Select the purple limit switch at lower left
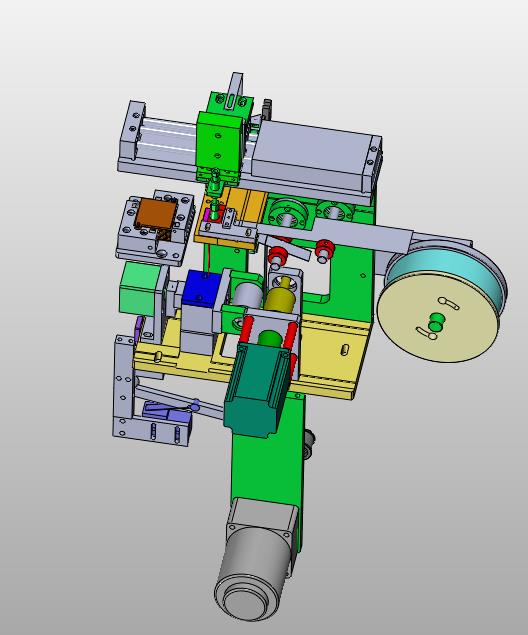Viewport: 528px width, 635px height. point(167,412)
